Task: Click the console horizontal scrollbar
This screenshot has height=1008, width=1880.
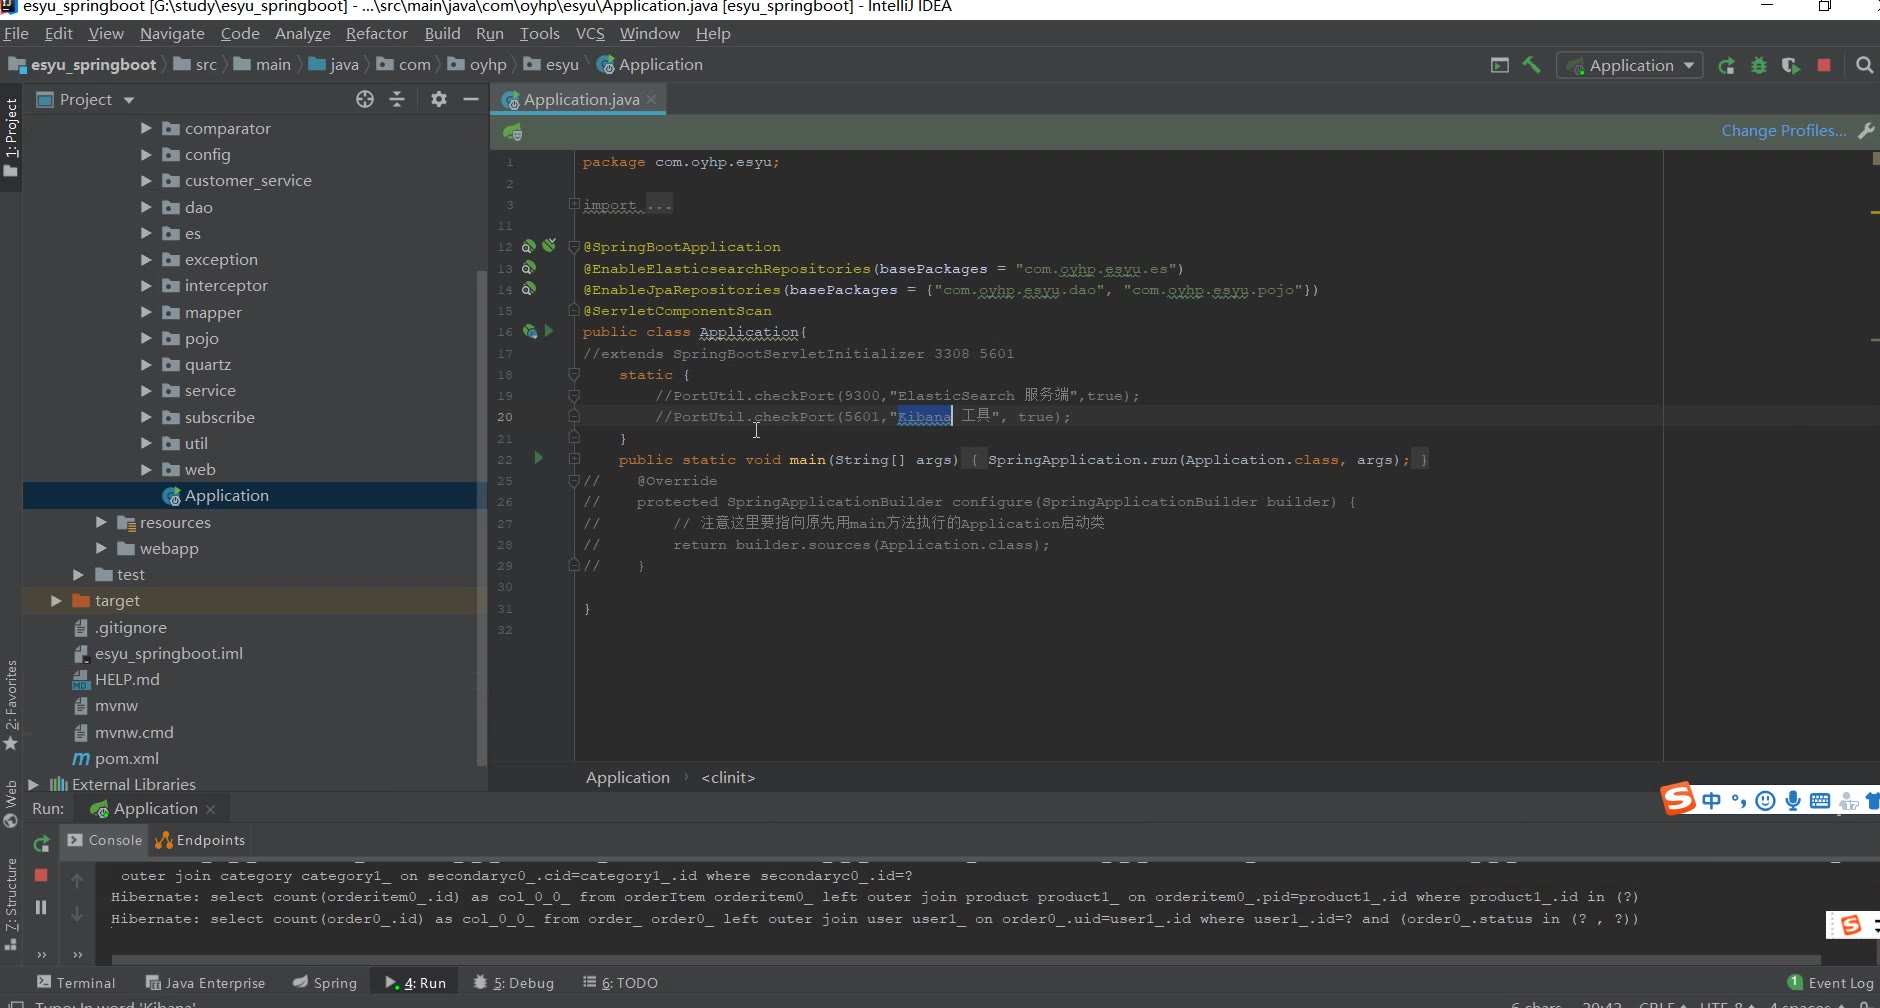Action: click(960, 960)
